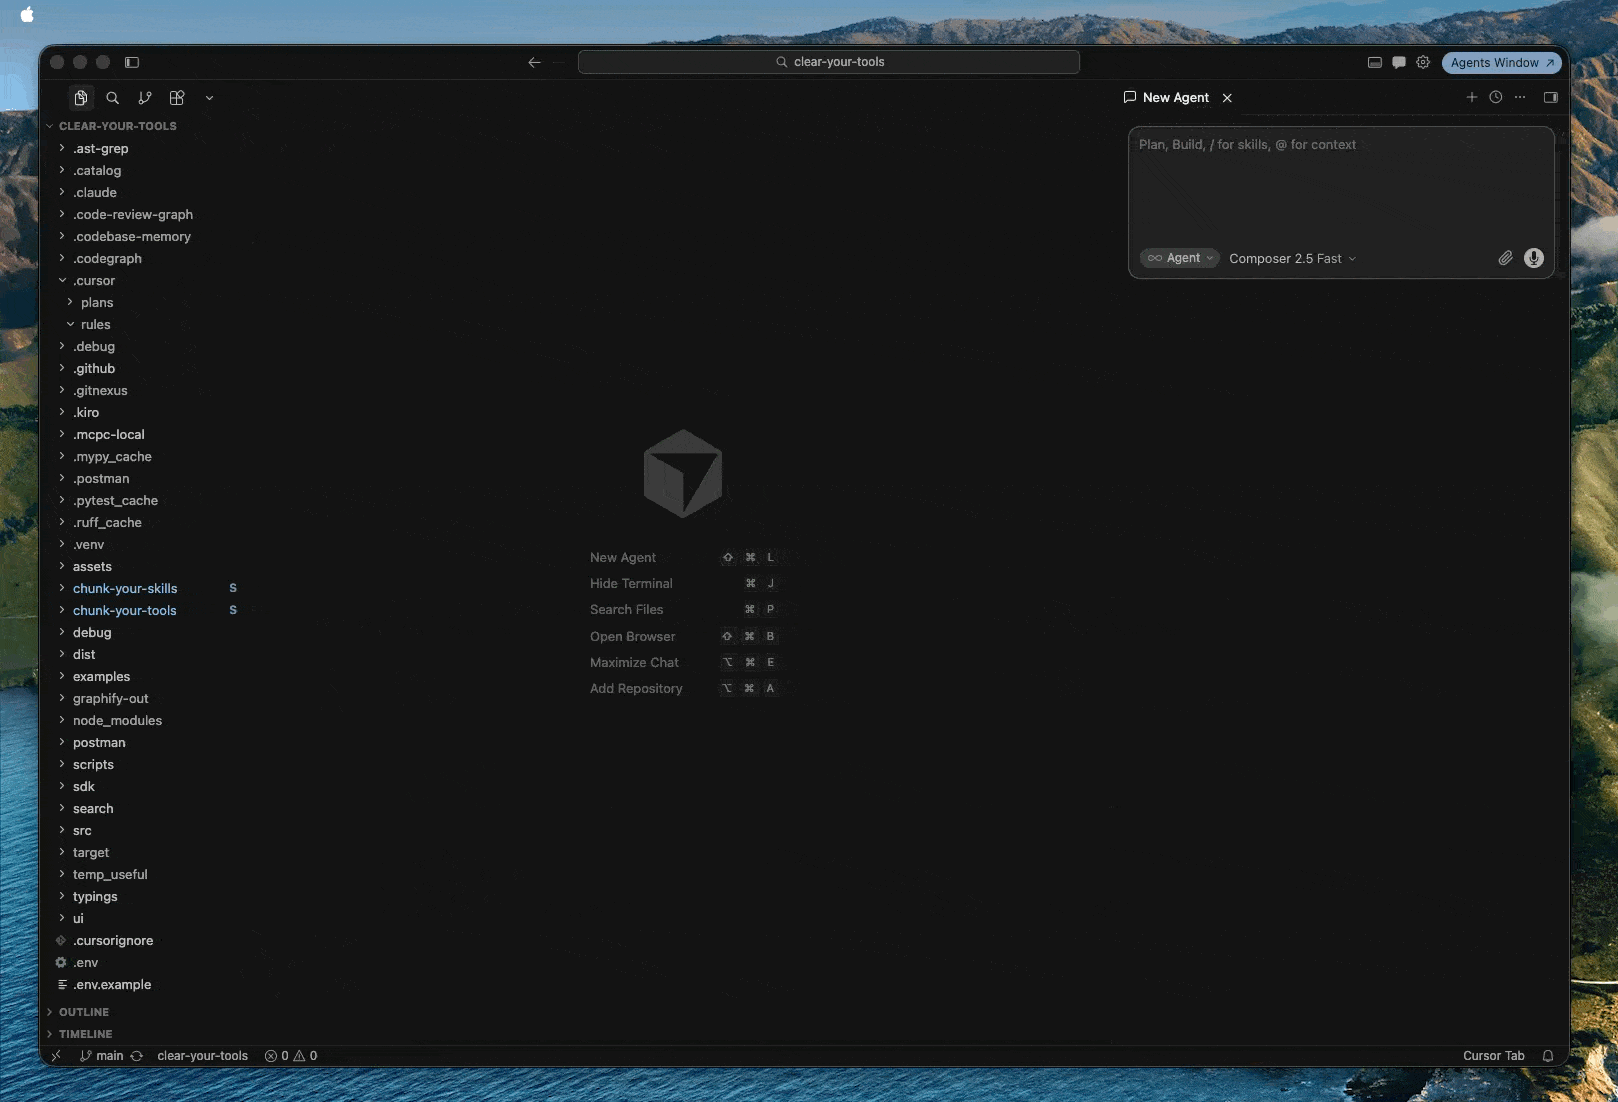Viewport: 1618px width, 1102px height.
Task: Open the Apple menu
Action: pos(27,14)
